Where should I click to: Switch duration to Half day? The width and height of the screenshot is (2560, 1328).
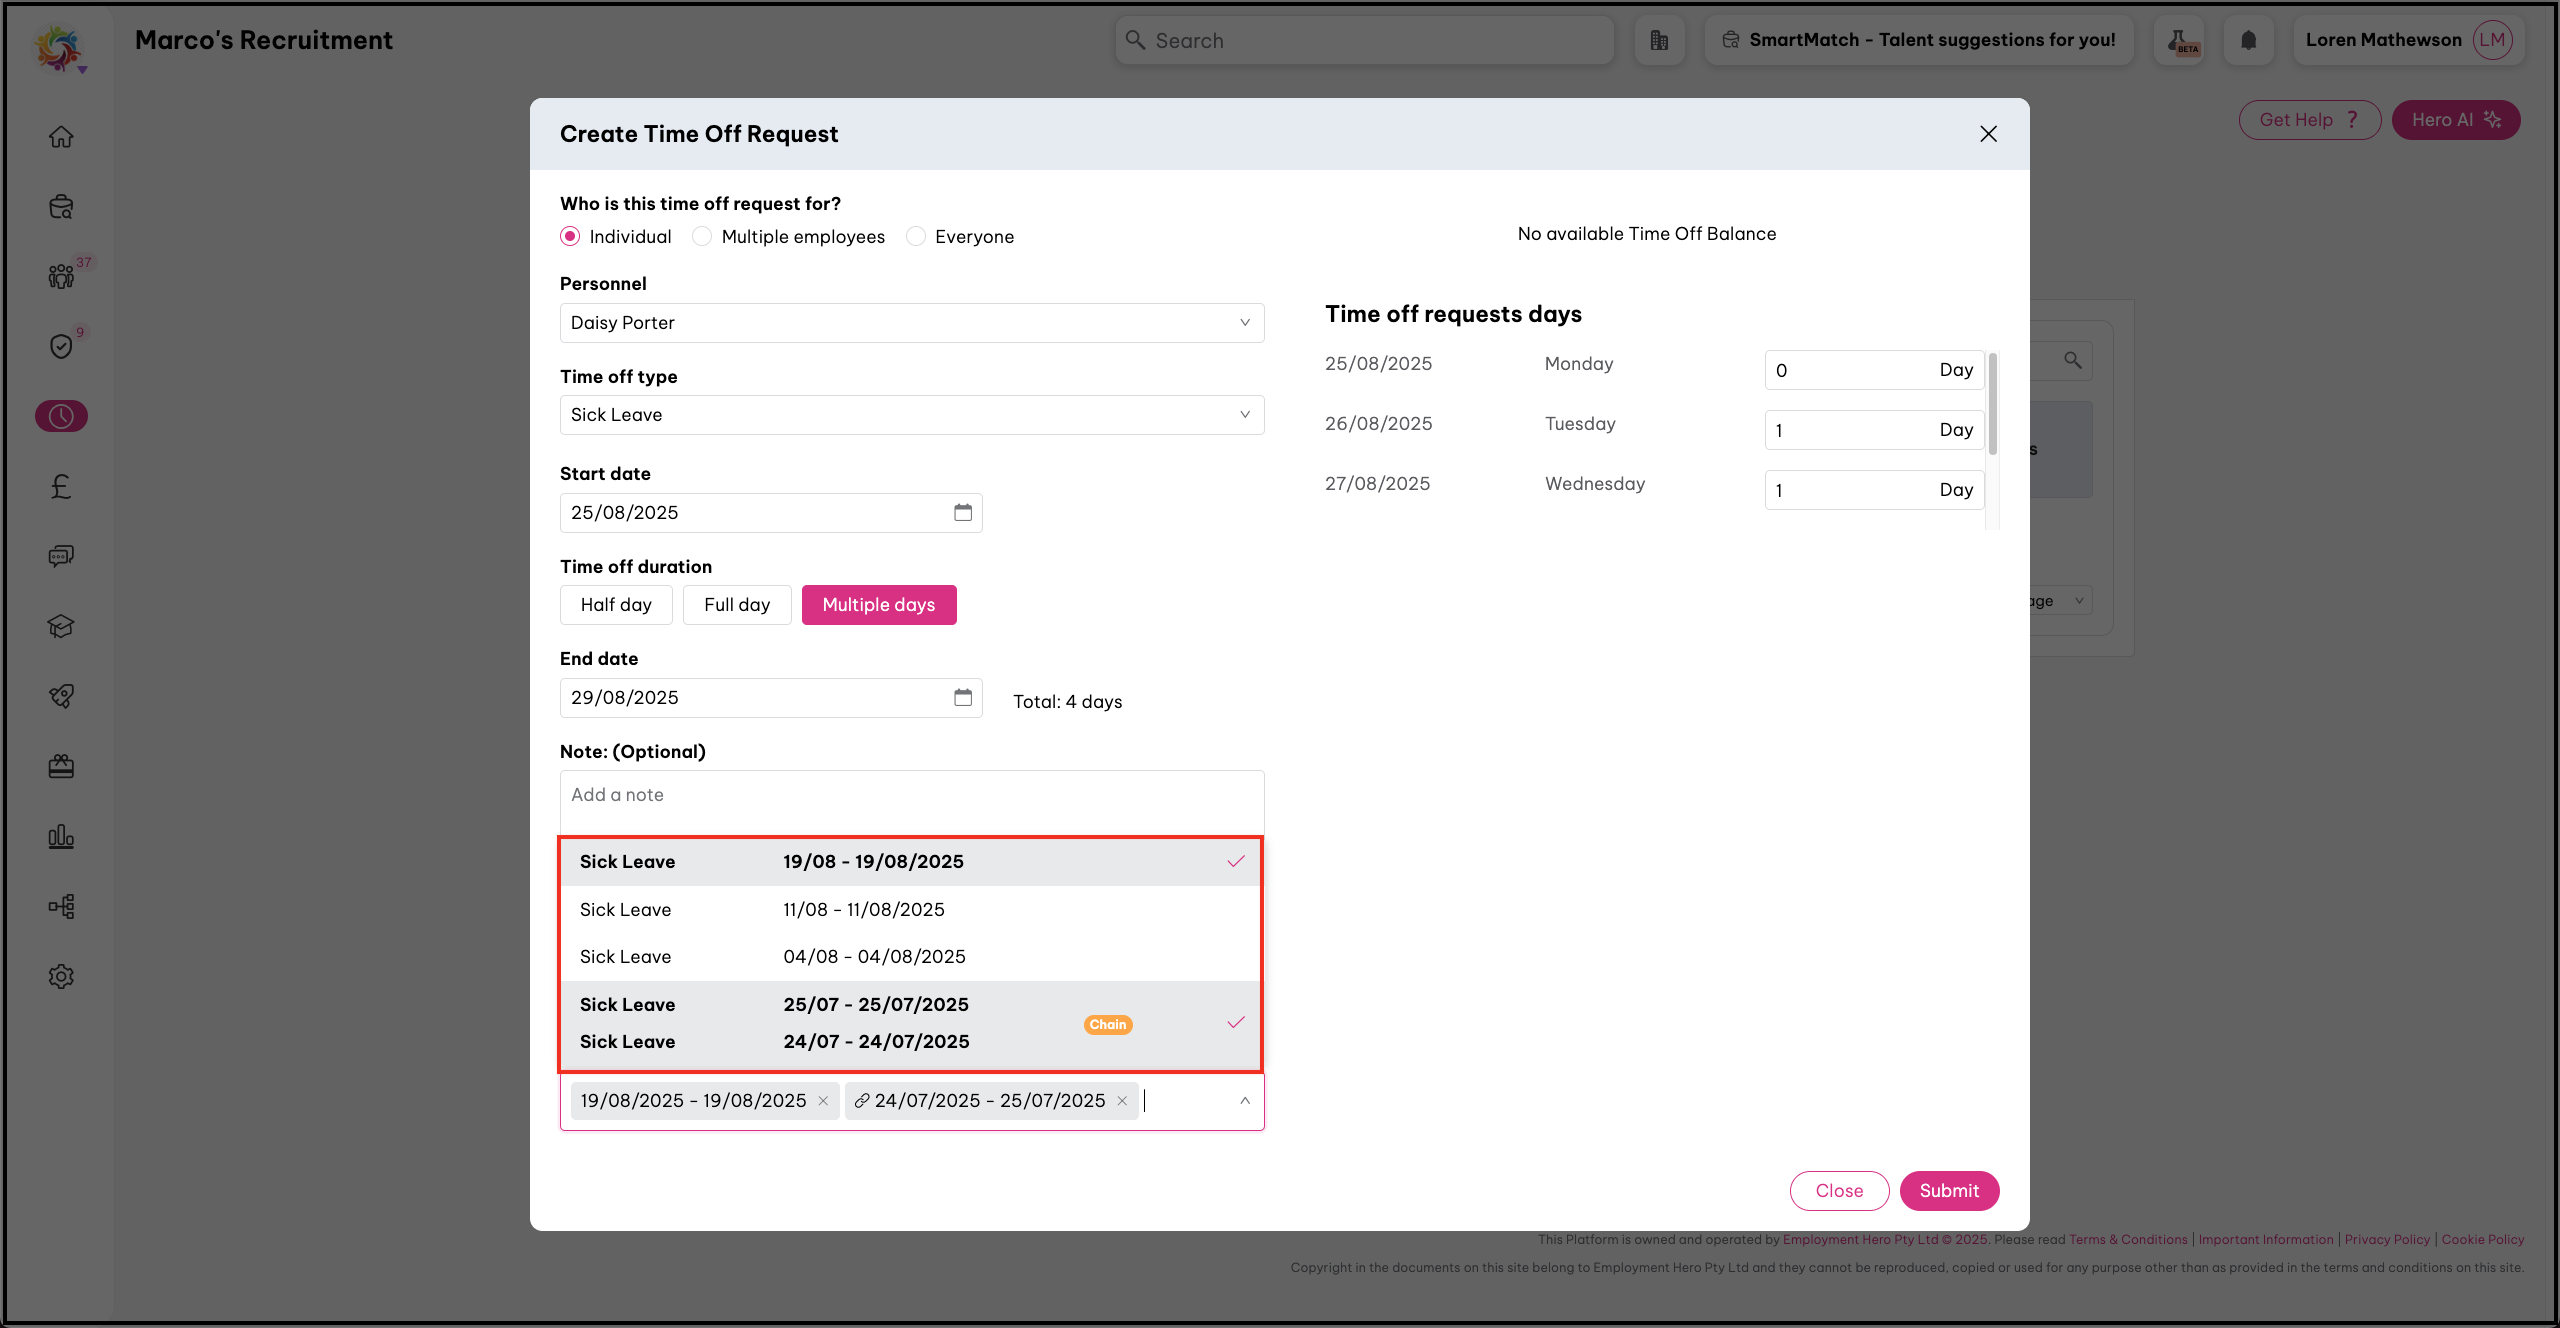pyautogui.click(x=616, y=605)
